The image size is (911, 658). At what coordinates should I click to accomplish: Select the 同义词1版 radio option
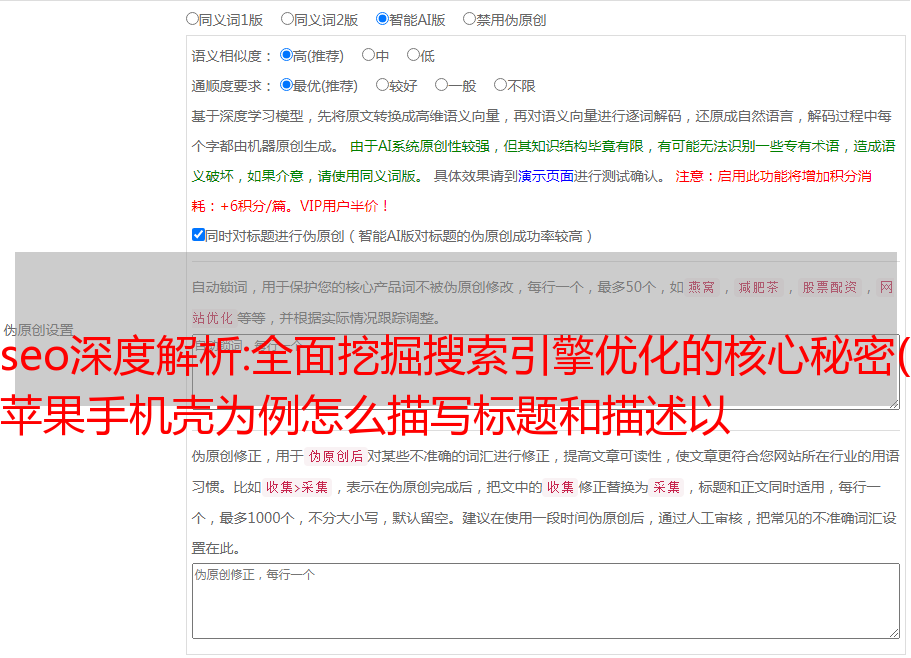(192, 19)
